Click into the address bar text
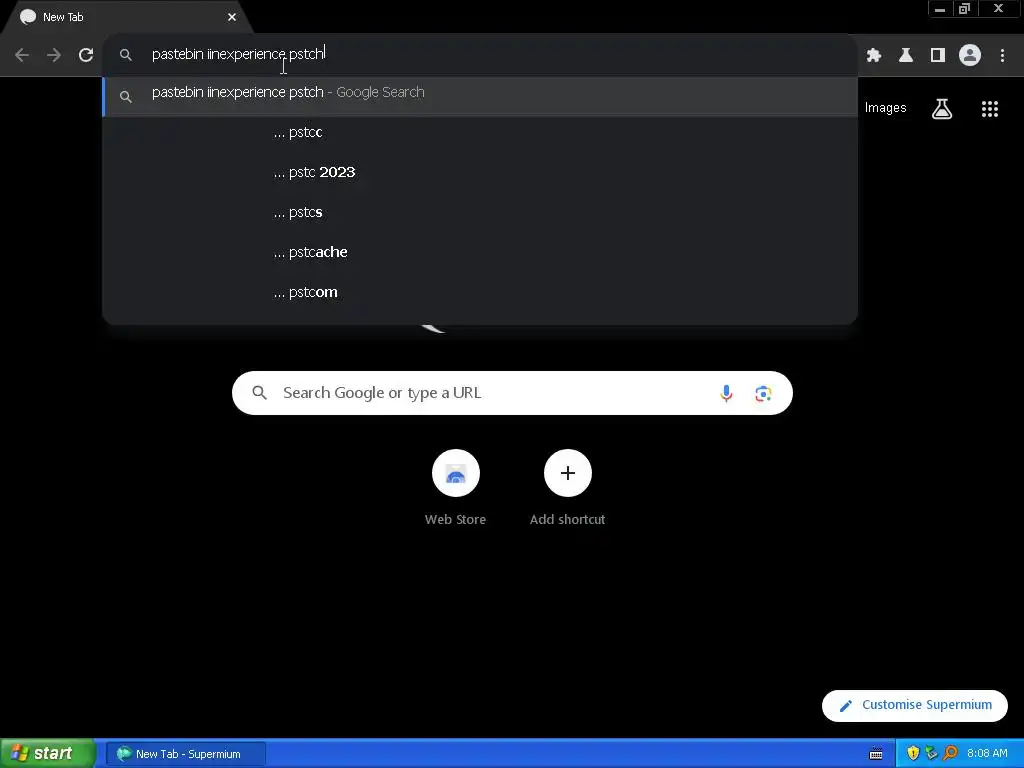Screen dimensions: 1024x768 coord(238,54)
